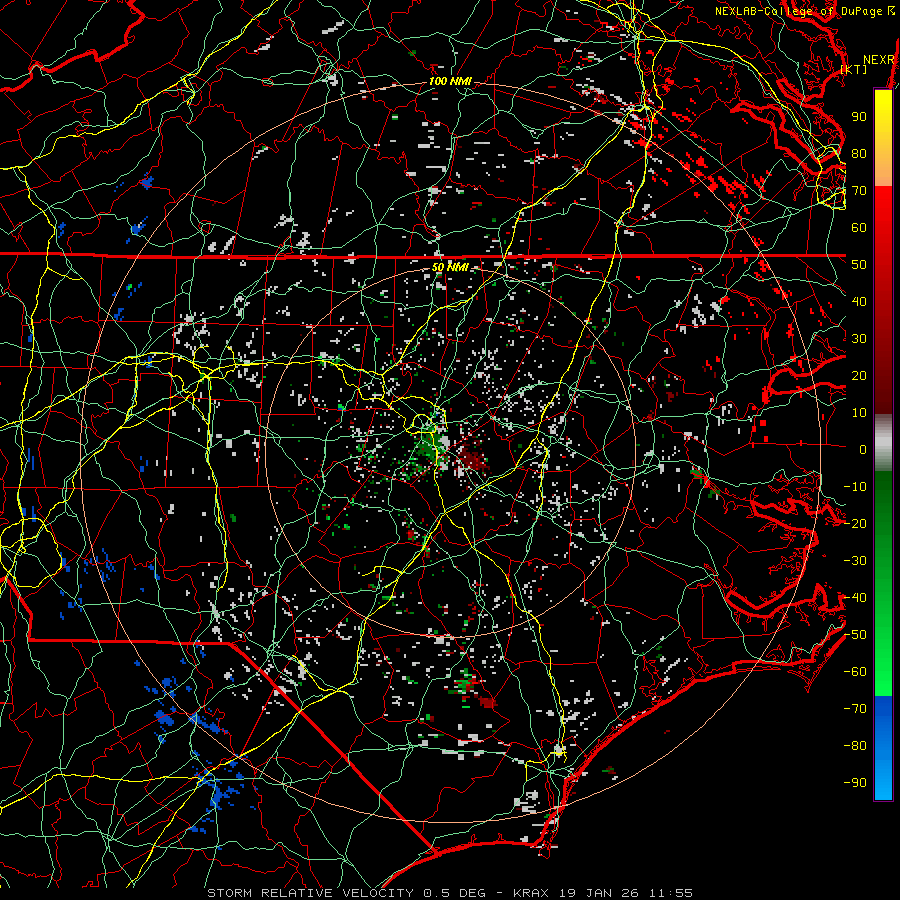Click the '40' scale label on color bar
The width and height of the screenshot is (900, 900).
coord(859,301)
